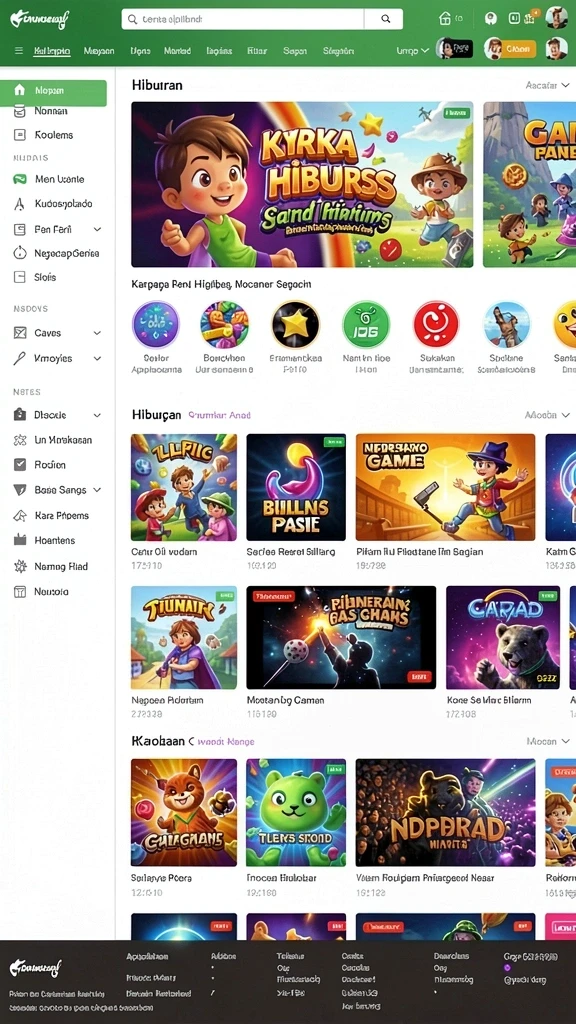The image size is (576, 1024).
Task: Click the round white badge icon beside the house
Action: point(491,18)
